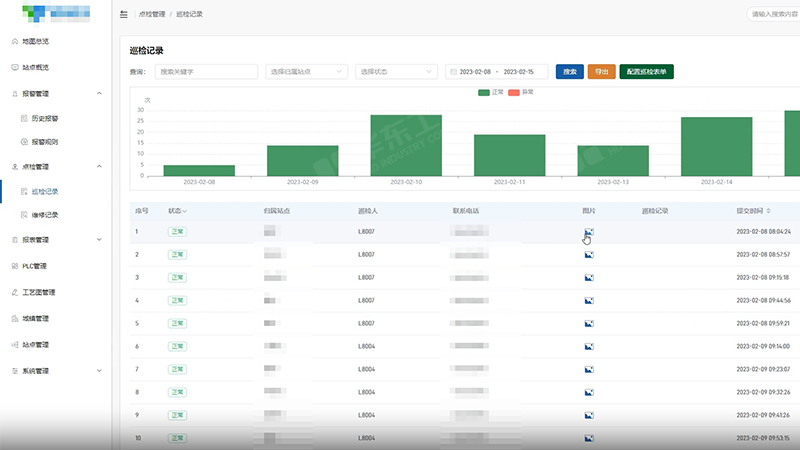Open 工艺图管理 from the sidebar
The width and height of the screenshot is (800, 450).
[38, 292]
